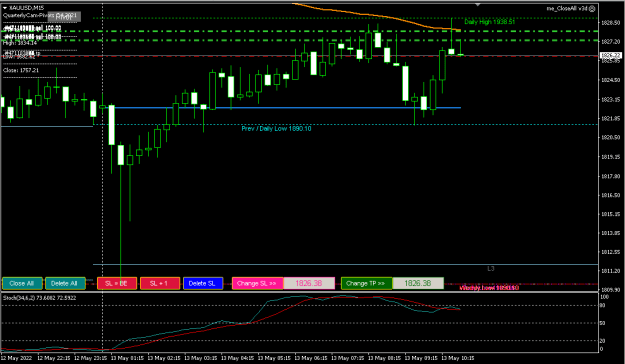Click the current price tag 1826.22

pos(610,55)
